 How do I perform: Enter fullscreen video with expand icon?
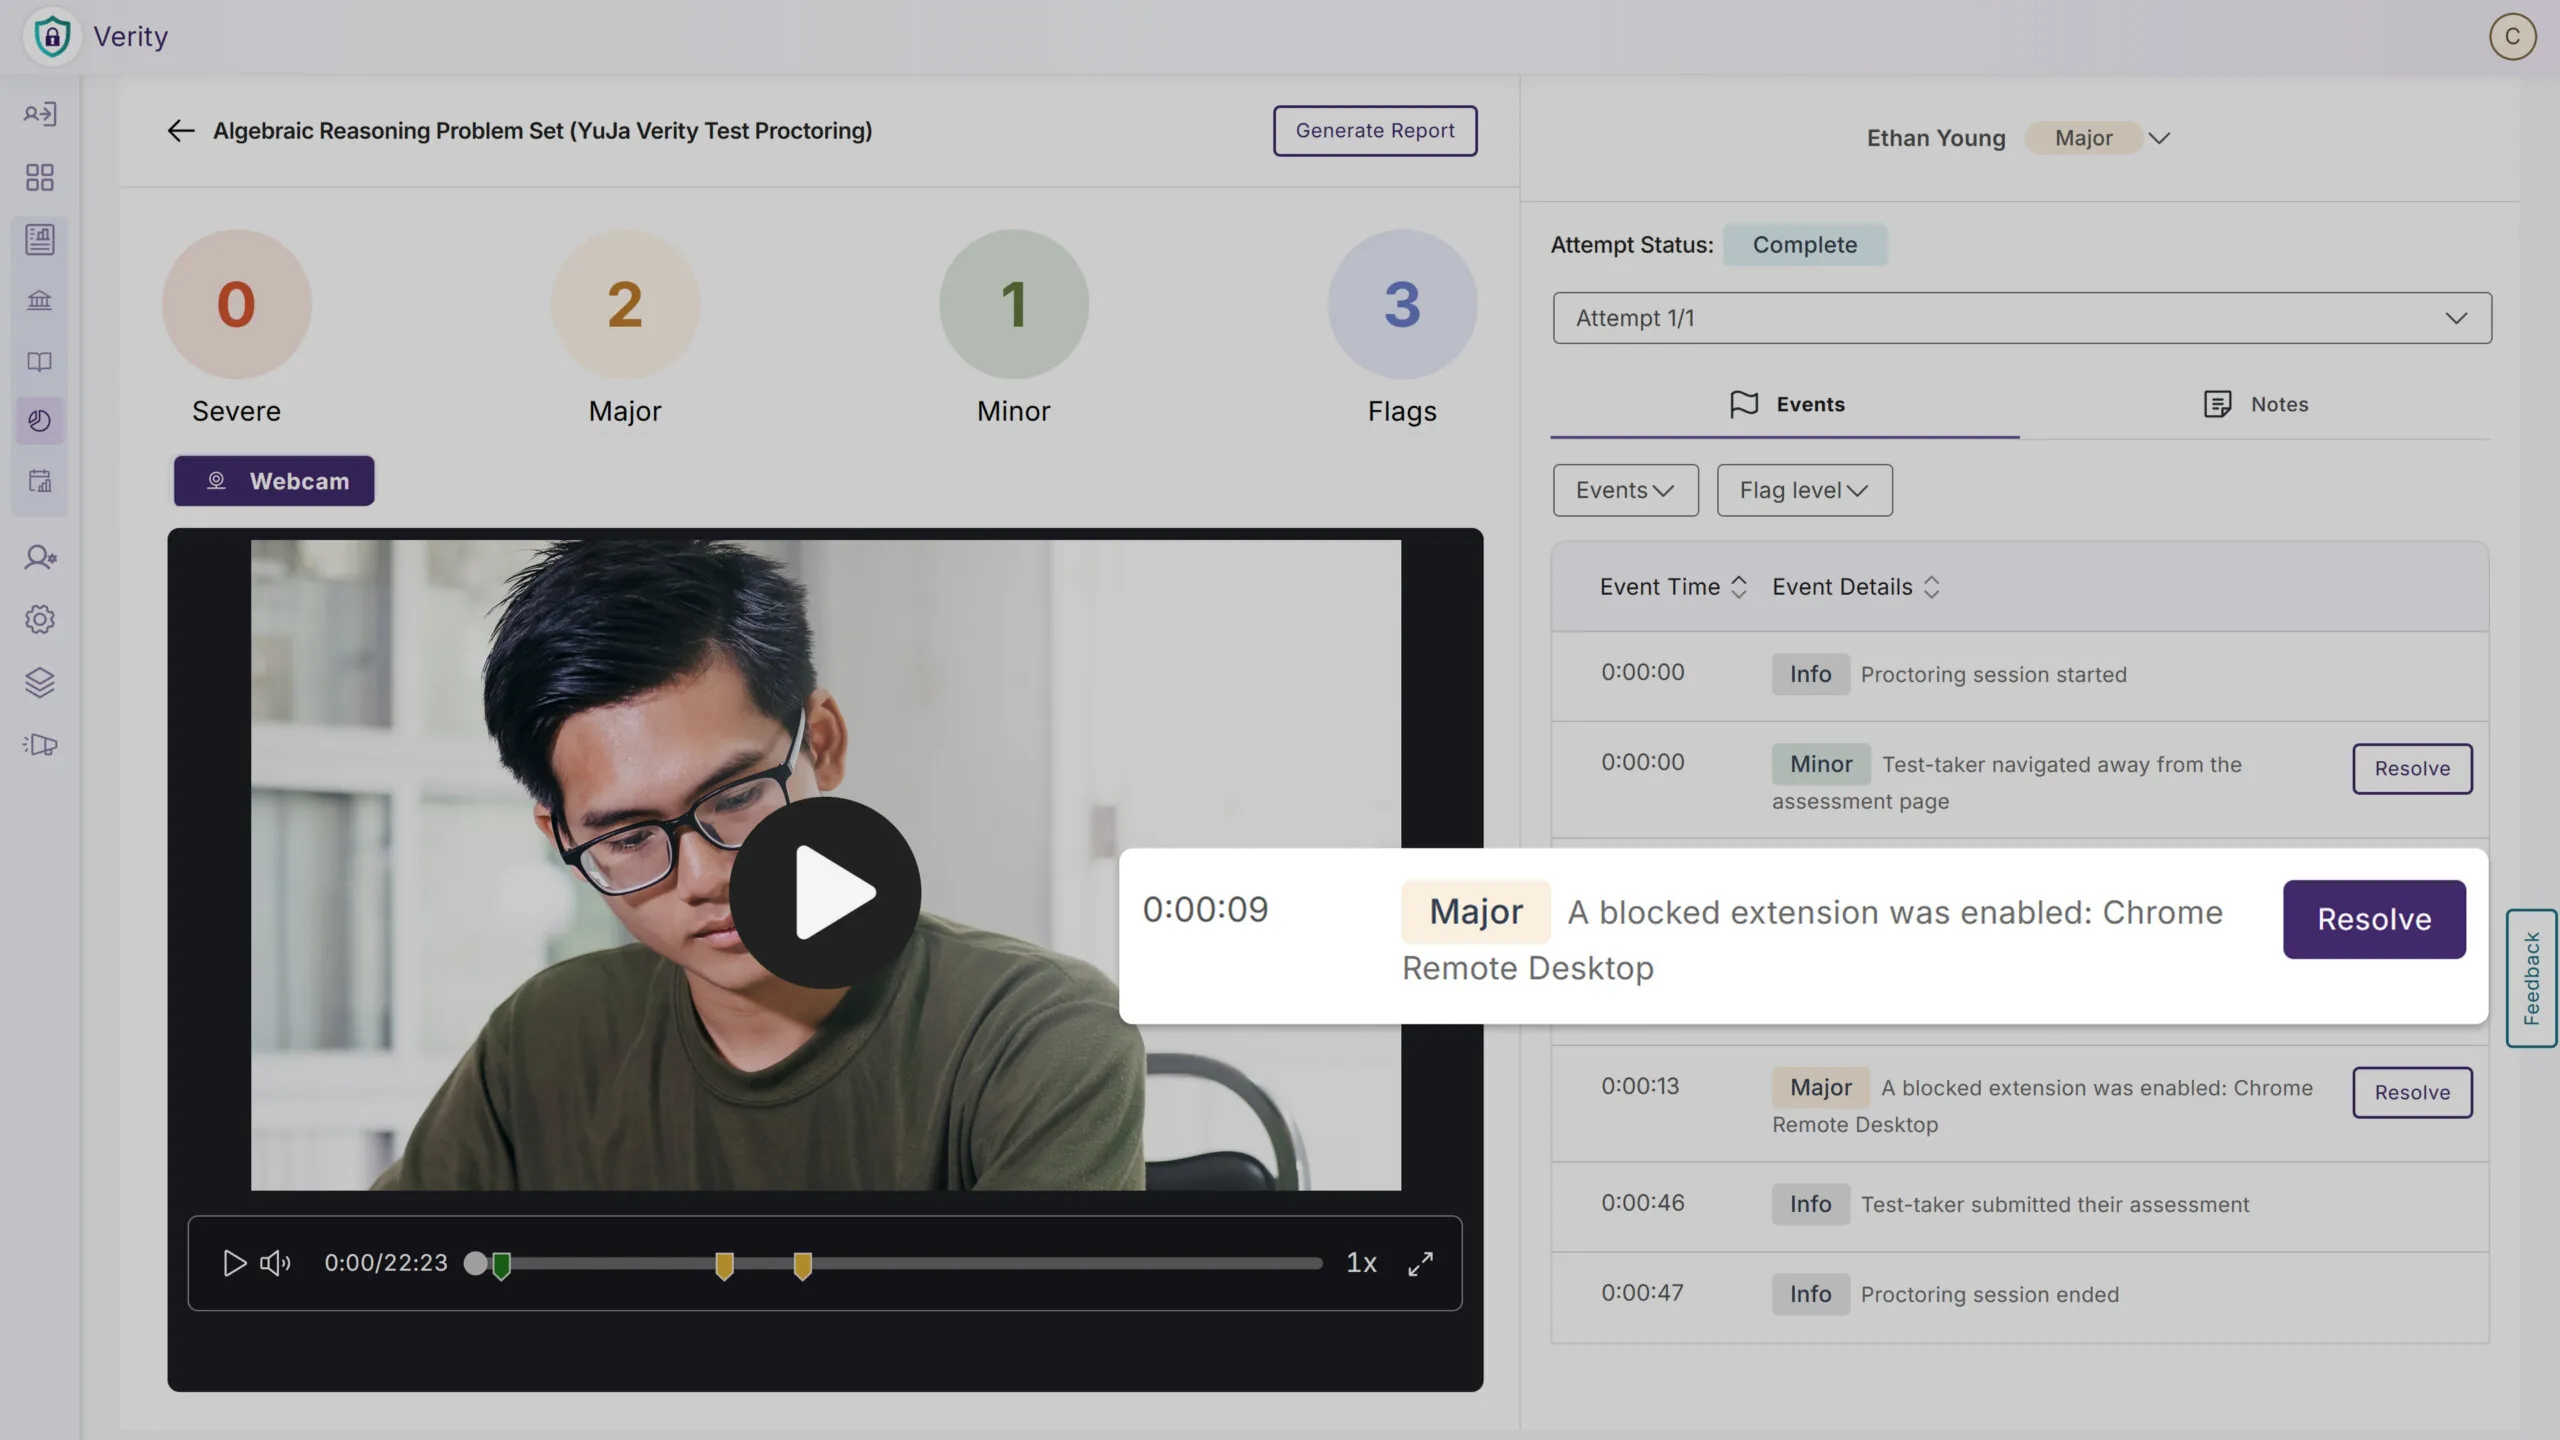click(x=1420, y=1264)
